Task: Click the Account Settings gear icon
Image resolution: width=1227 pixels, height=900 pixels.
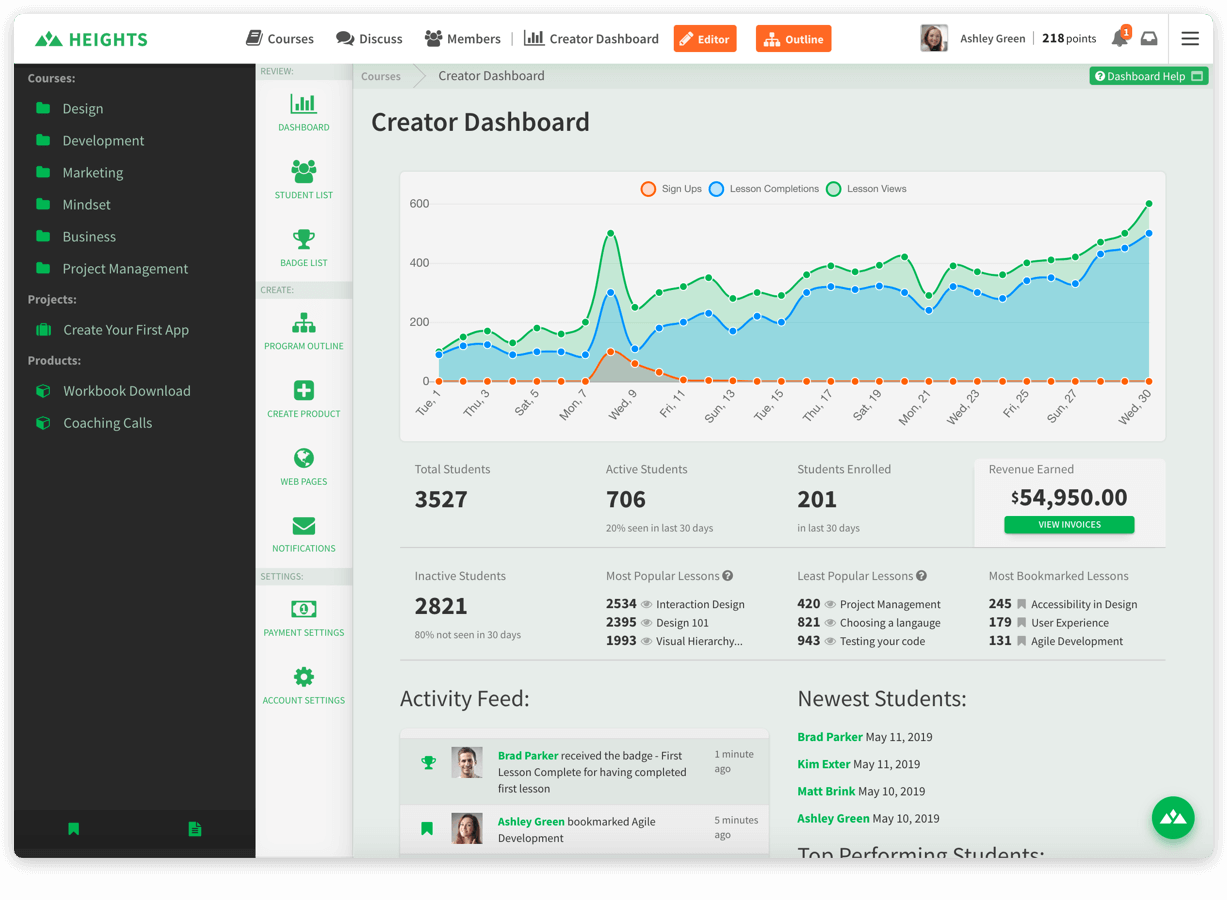Action: [x=303, y=676]
